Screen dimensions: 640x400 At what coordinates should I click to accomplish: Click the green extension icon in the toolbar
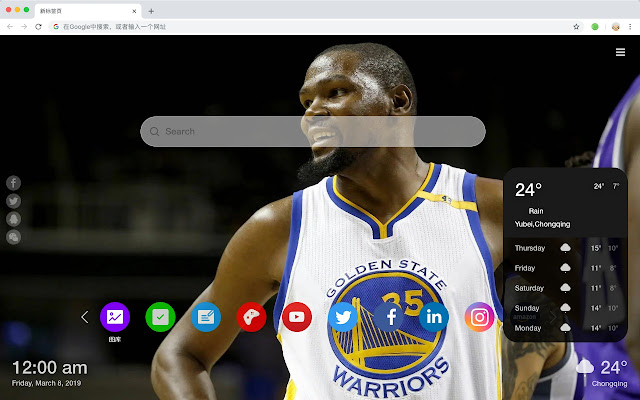(595, 27)
